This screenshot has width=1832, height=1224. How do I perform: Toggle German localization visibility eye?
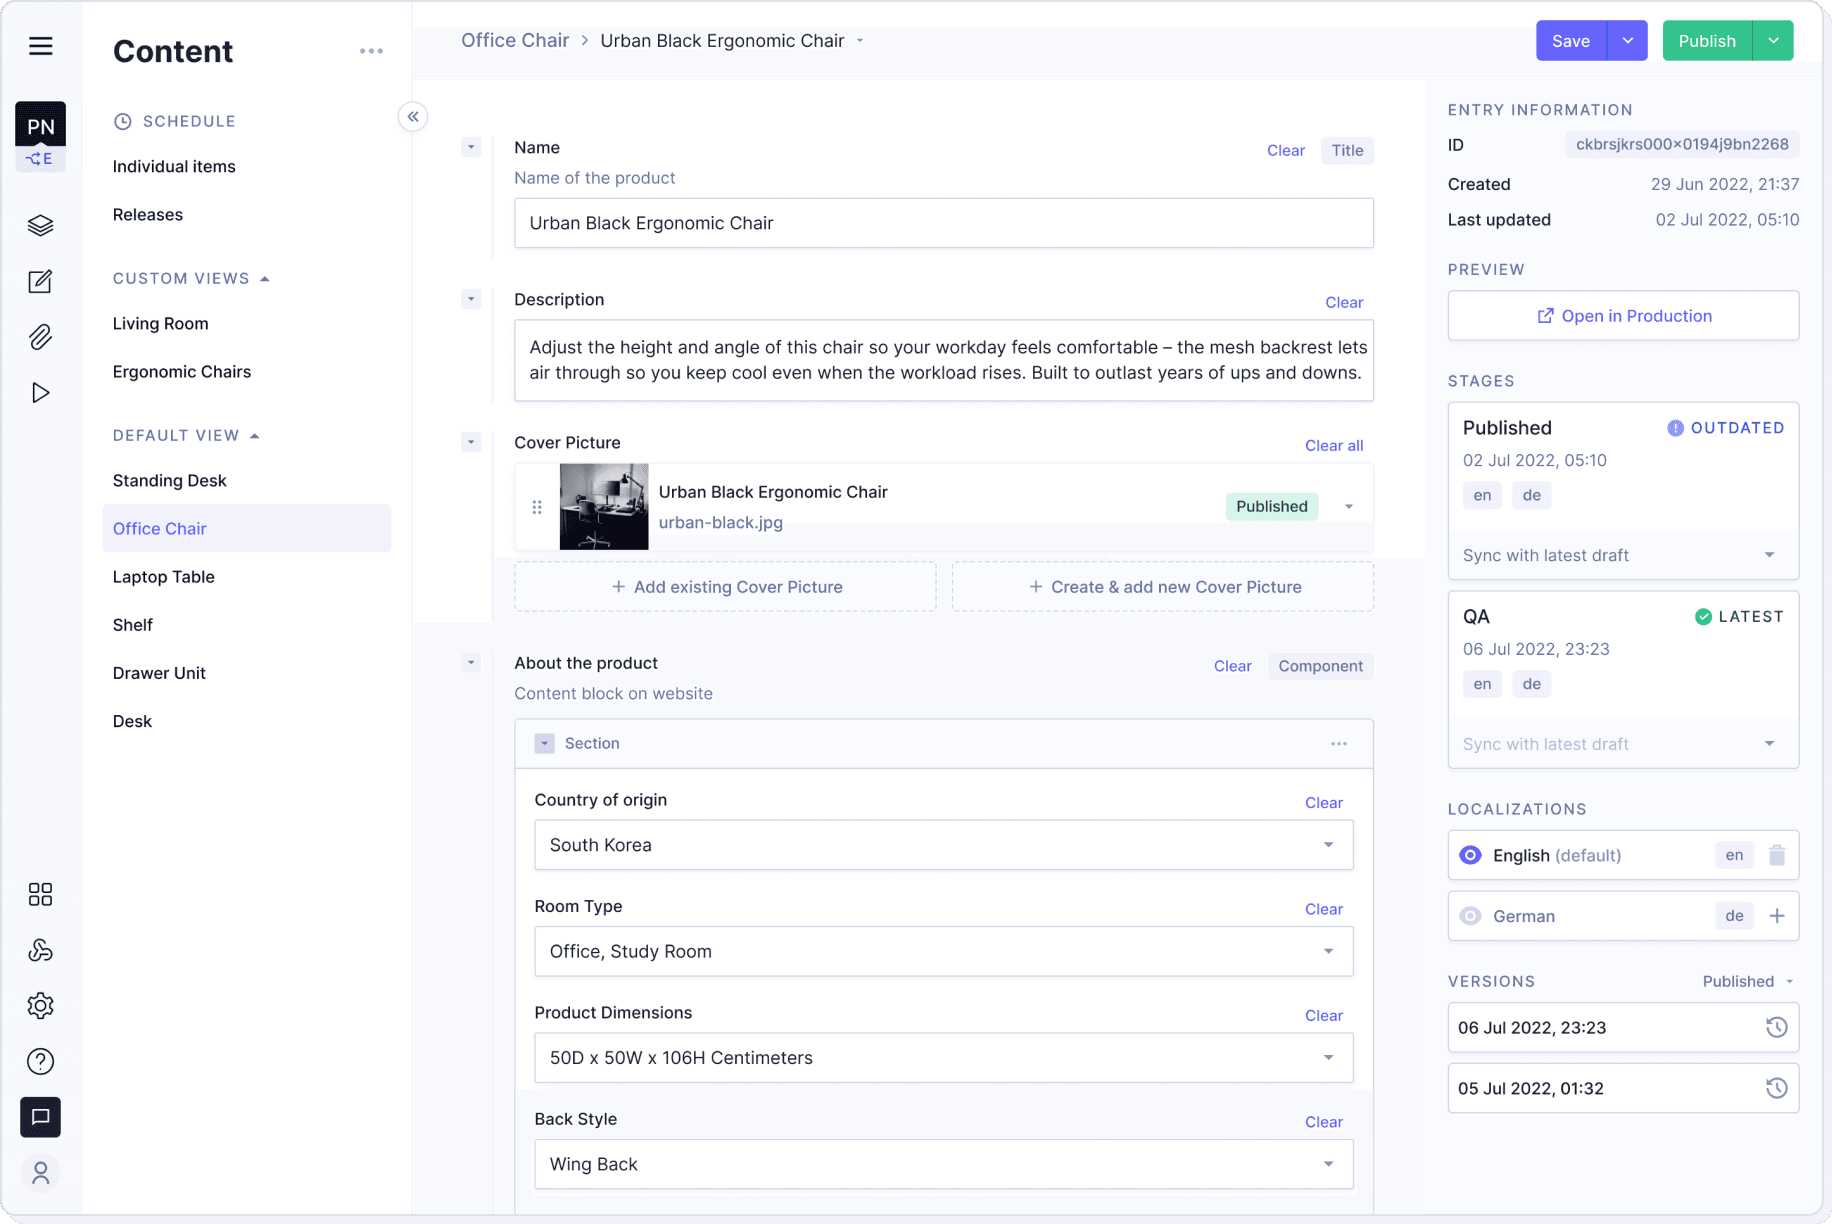pyautogui.click(x=1470, y=916)
